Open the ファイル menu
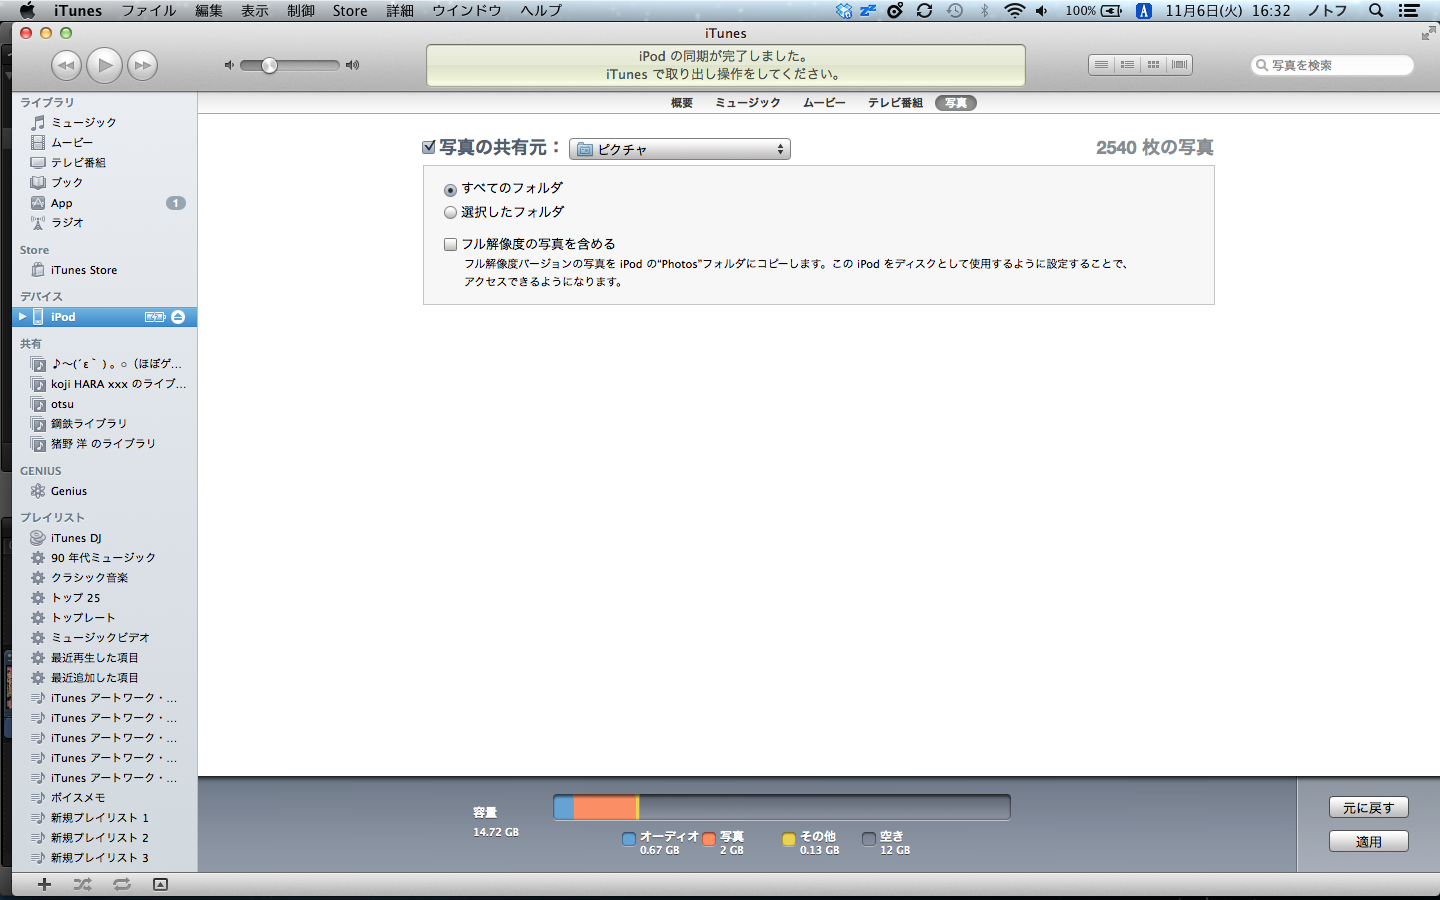The width and height of the screenshot is (1440, 900). click(149, 10)
